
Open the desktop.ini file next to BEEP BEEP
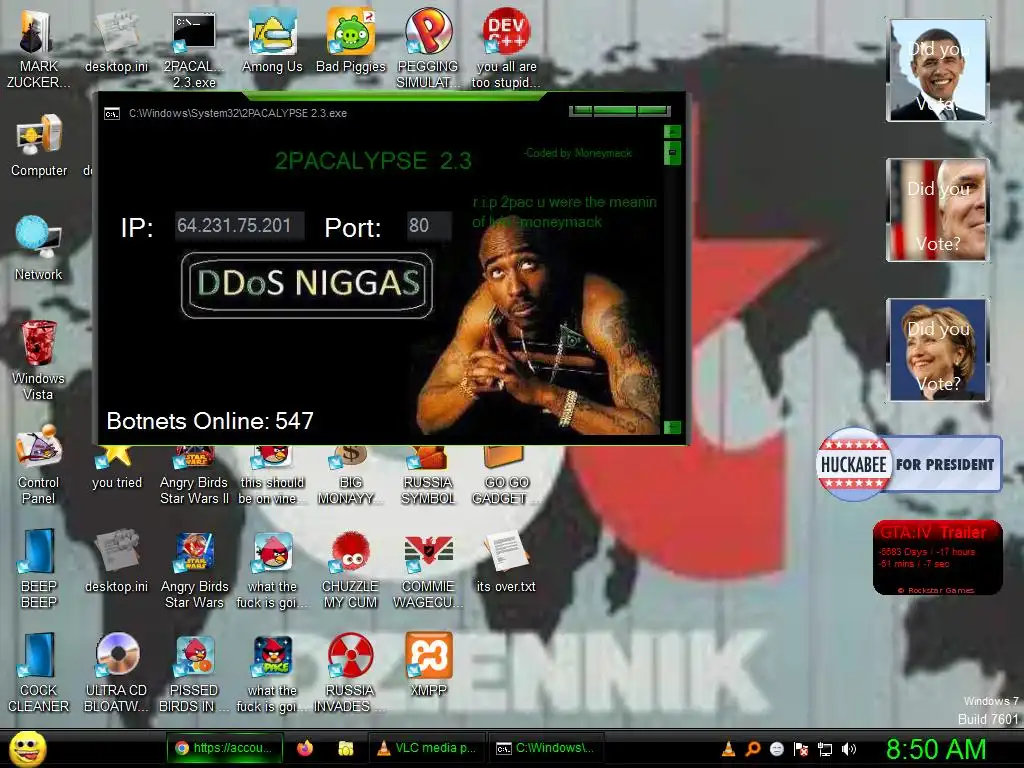click(x=117, y=562)
